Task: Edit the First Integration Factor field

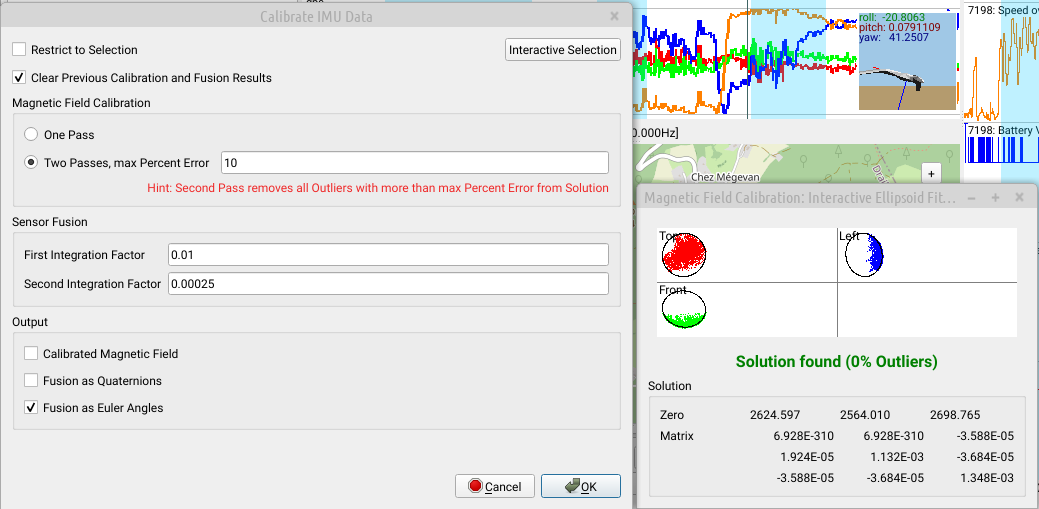Action: click(388, 254)
